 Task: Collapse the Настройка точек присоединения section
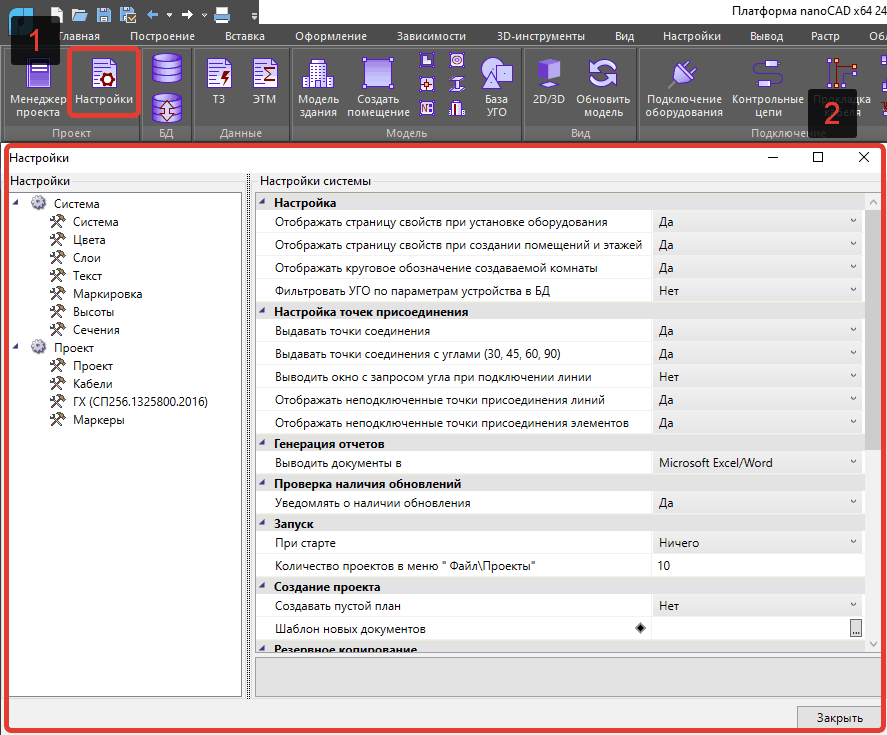264,312
